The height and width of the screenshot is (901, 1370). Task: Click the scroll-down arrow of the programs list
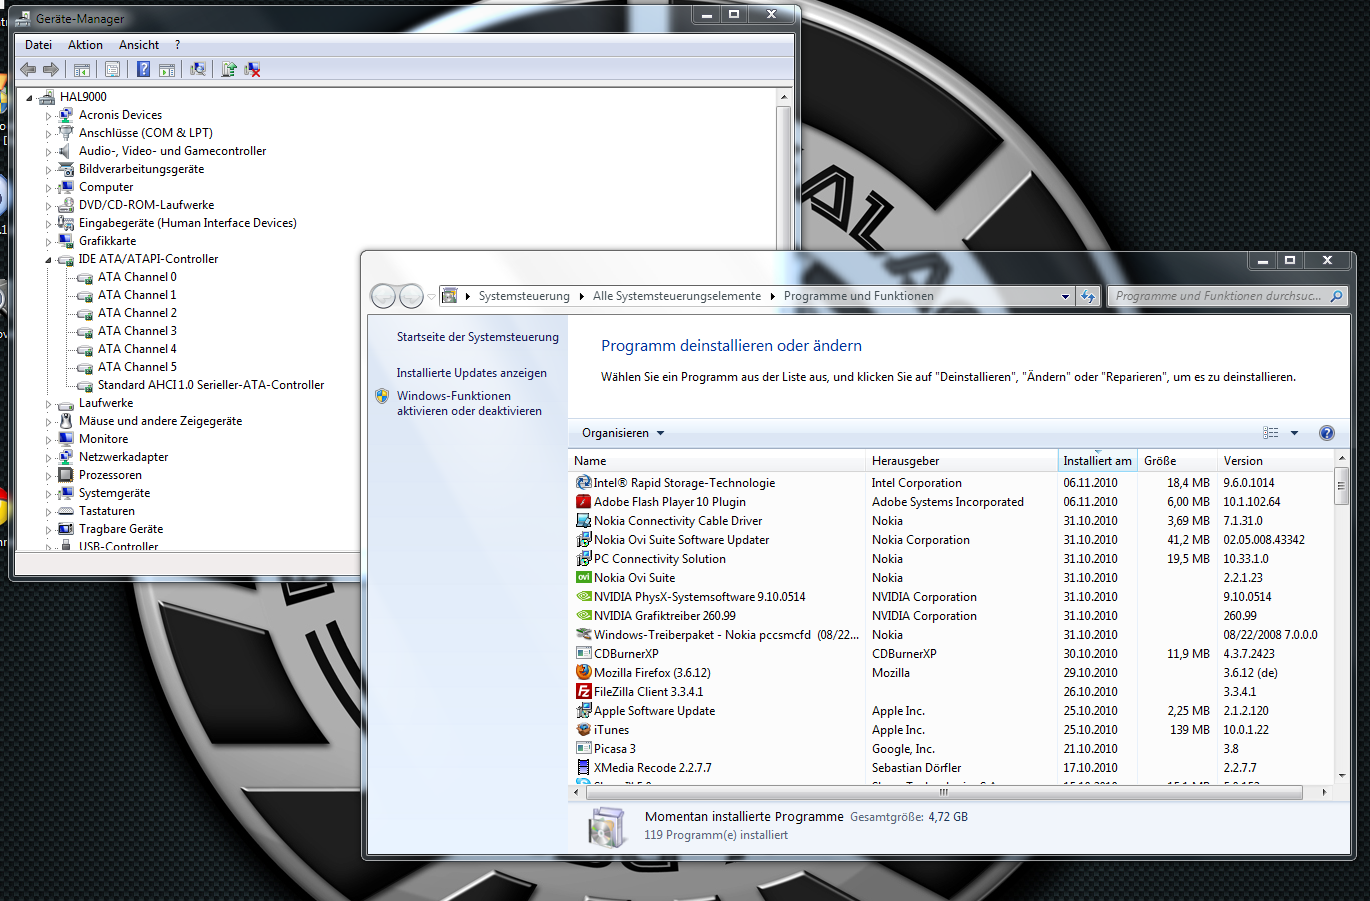(x=1341, y=775)
